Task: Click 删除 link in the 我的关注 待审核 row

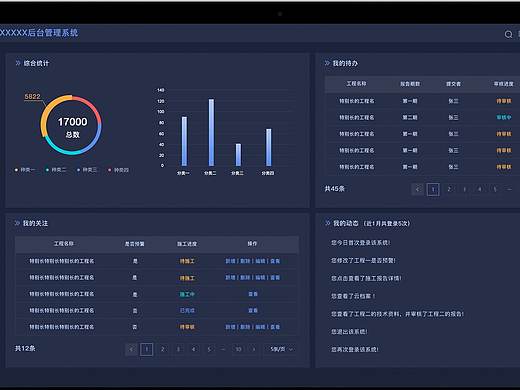Action: 245,327
